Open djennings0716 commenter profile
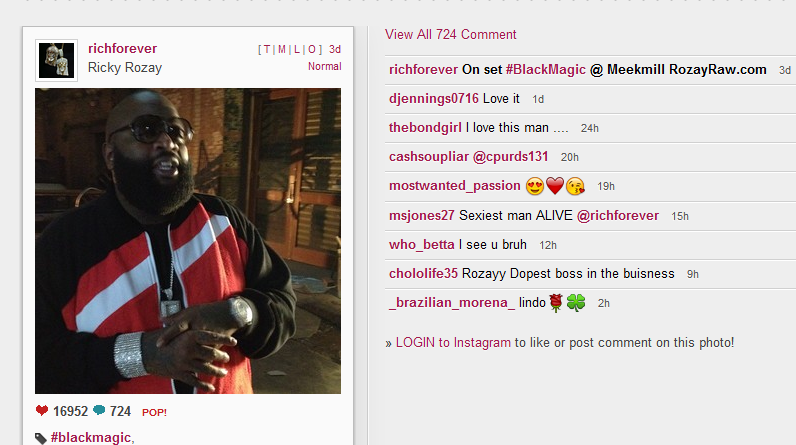This screenshot has width=796, height=445. (x=434, y=98)
